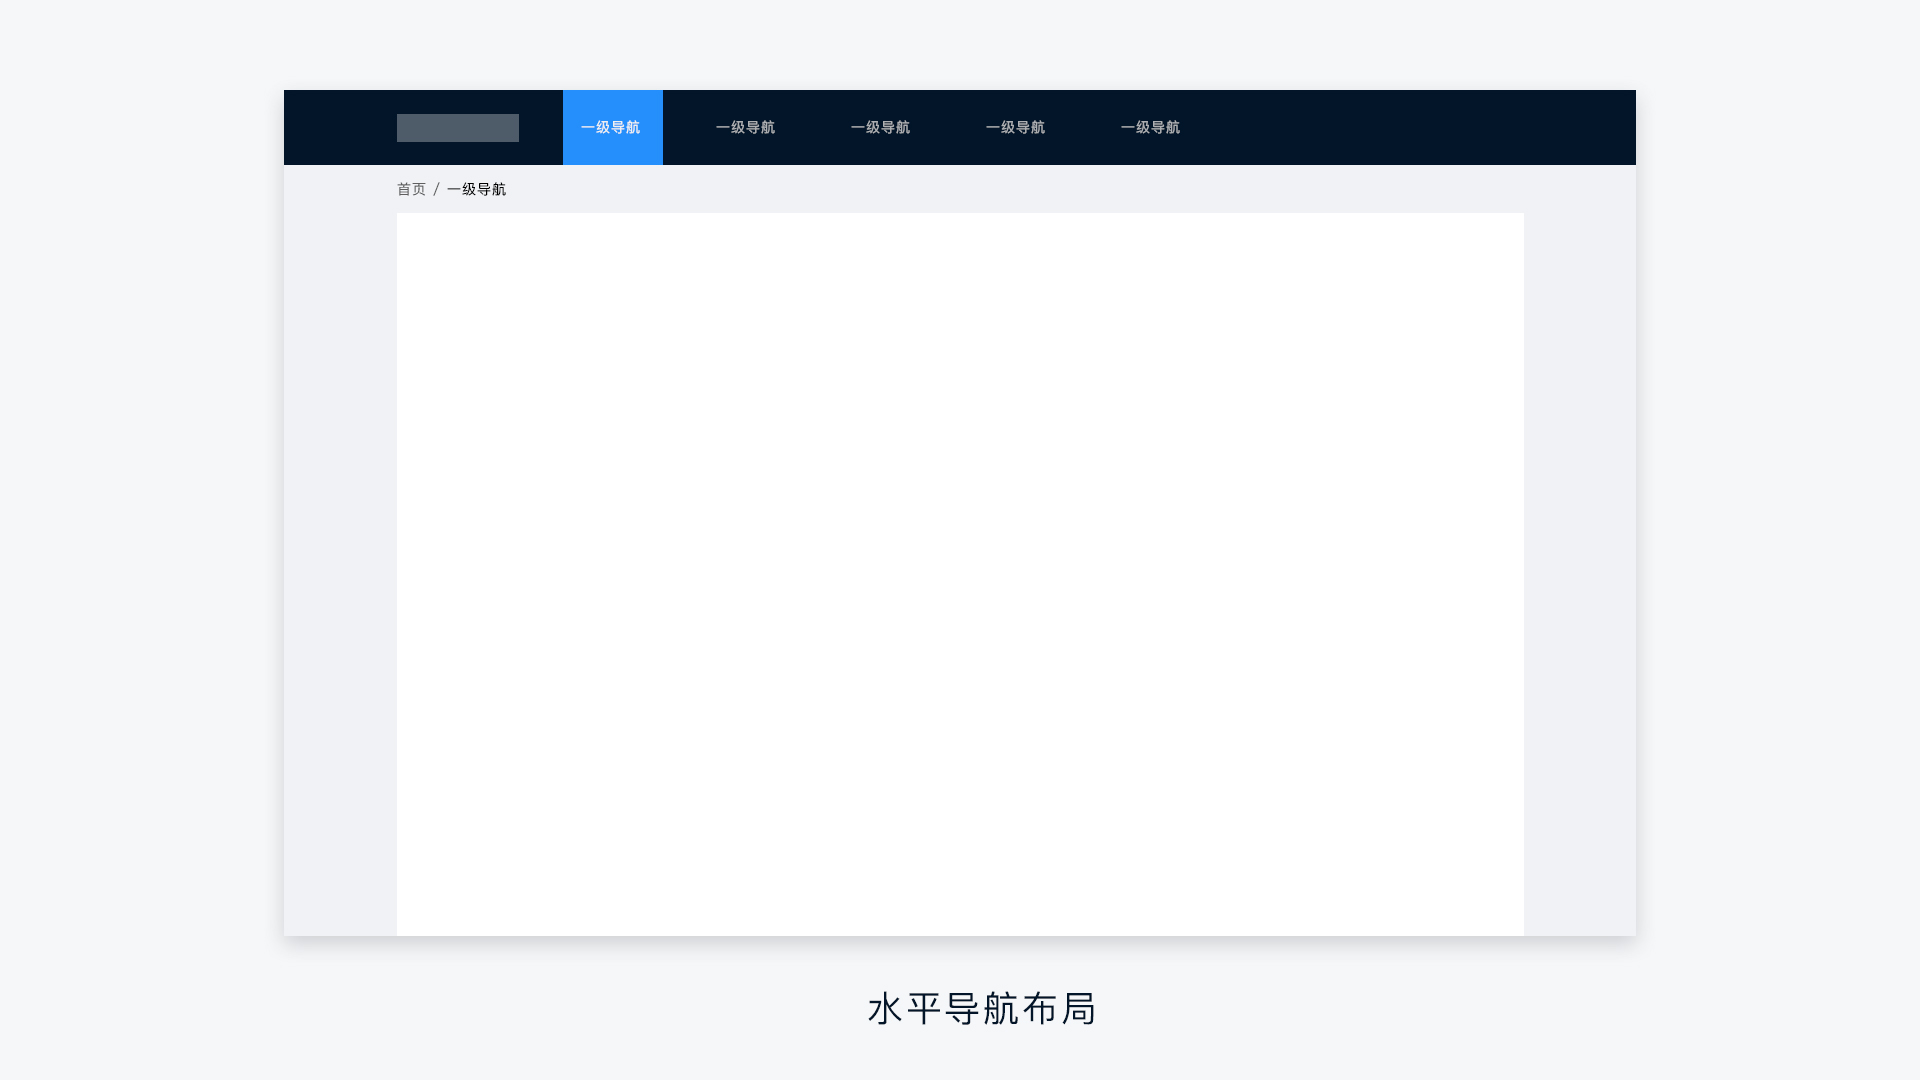The height and width of the screenshot is (1080, 1920).
Task: Click the 首页 breadcrumb link
Action: [x=411, y=189]
